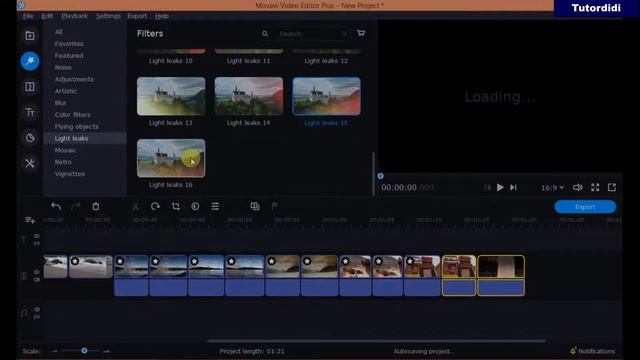Click the Add track icon

(x=30, y=220)
